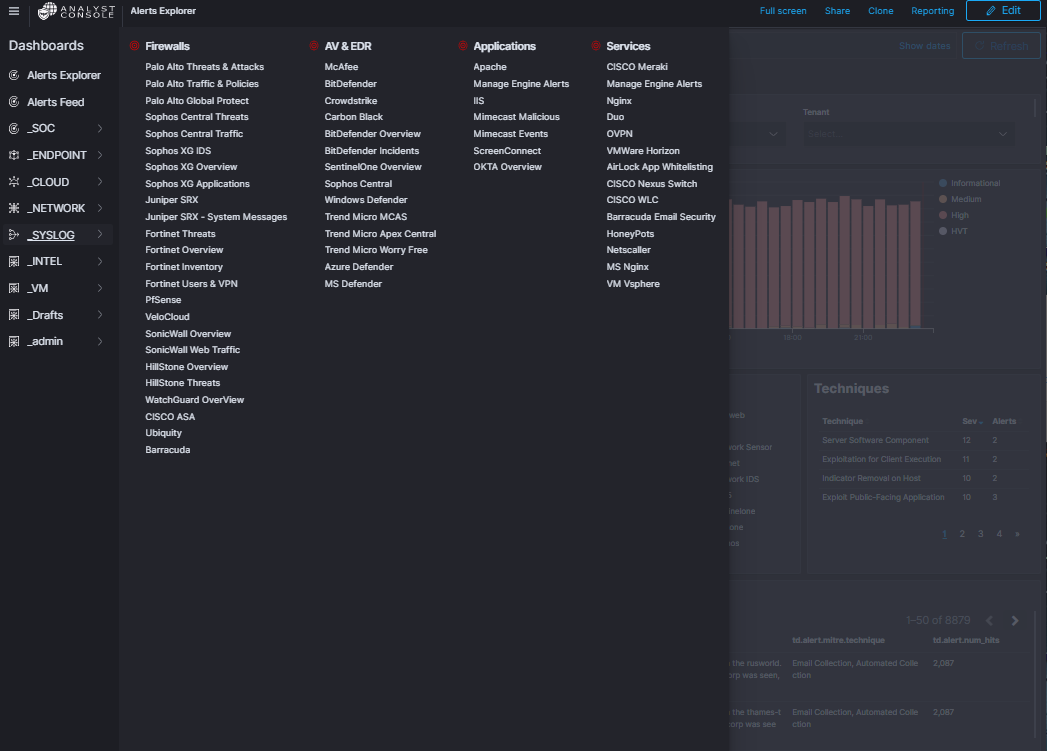Expand the _SOC submenu chevron
Image resolution: width=1047 pixels, height=751 pixels.
100,128
